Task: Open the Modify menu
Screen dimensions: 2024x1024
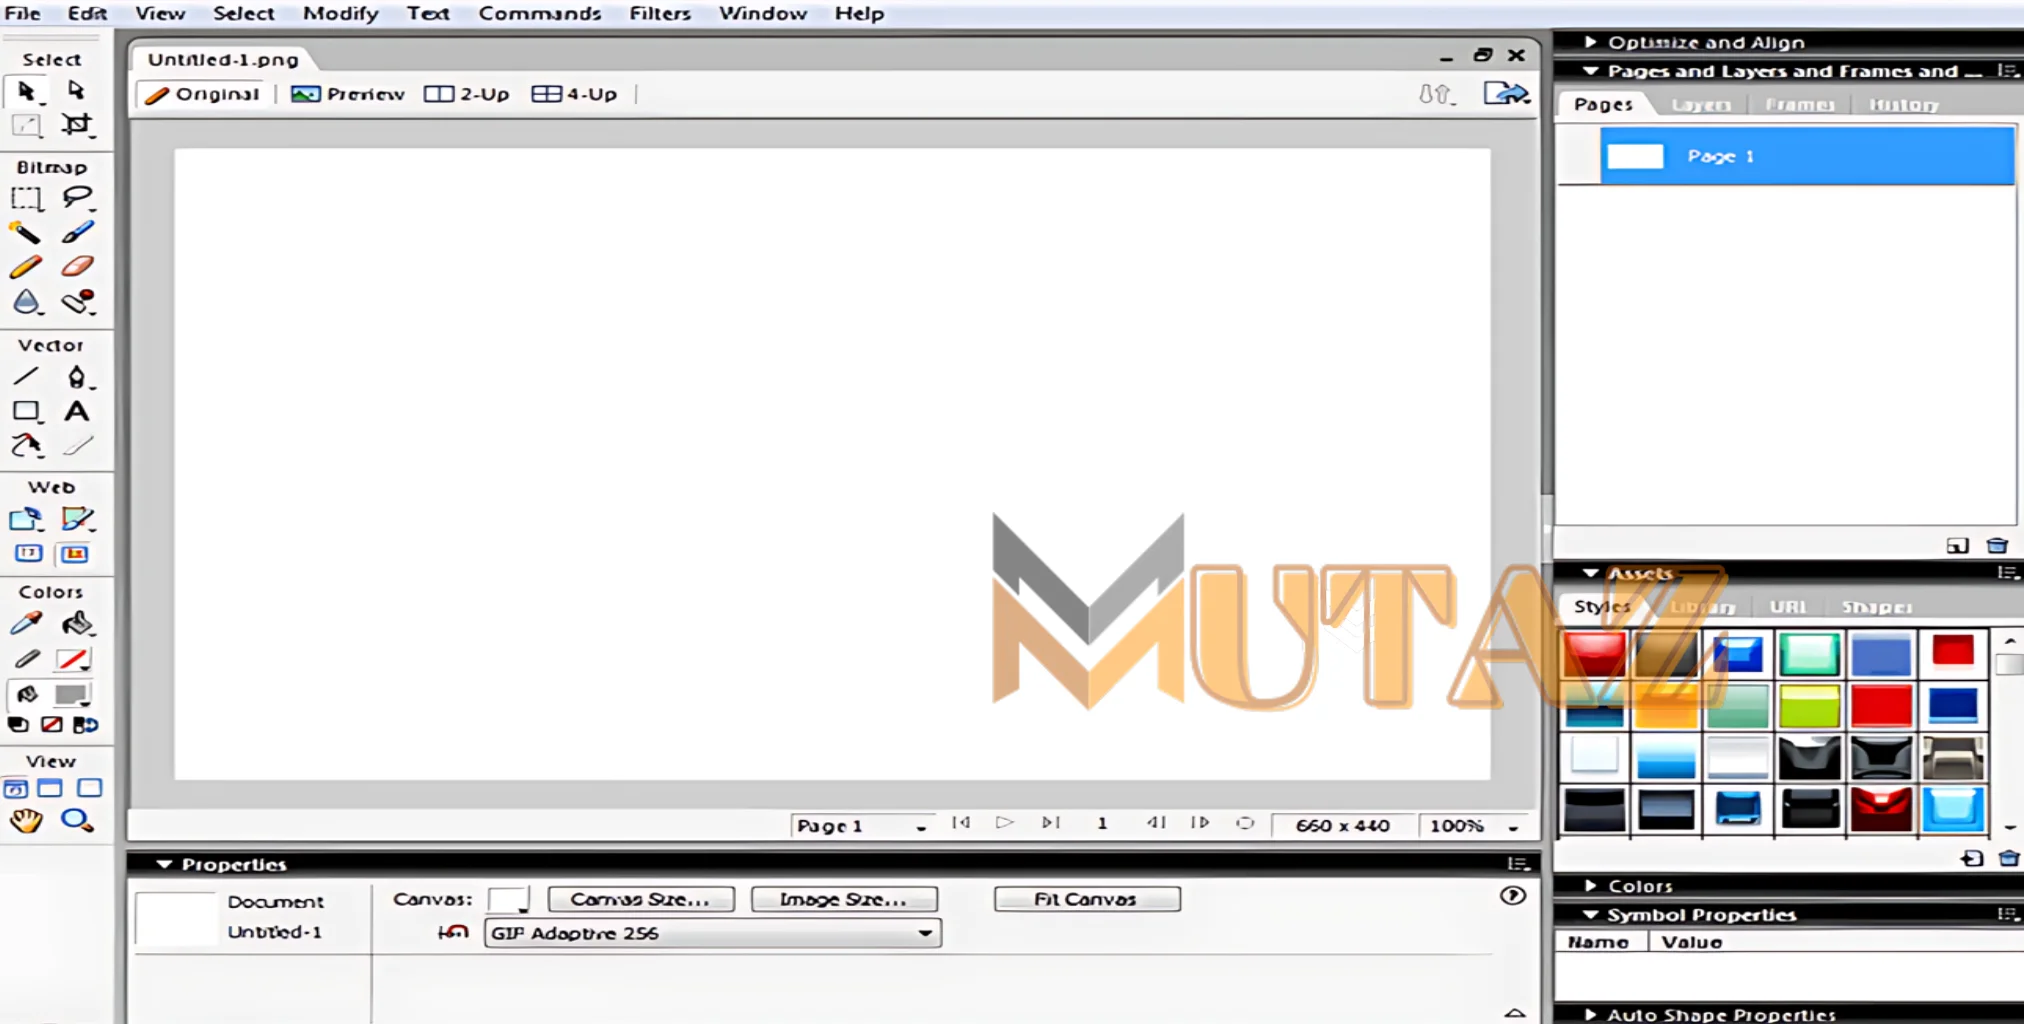Action: pos(341,14)
